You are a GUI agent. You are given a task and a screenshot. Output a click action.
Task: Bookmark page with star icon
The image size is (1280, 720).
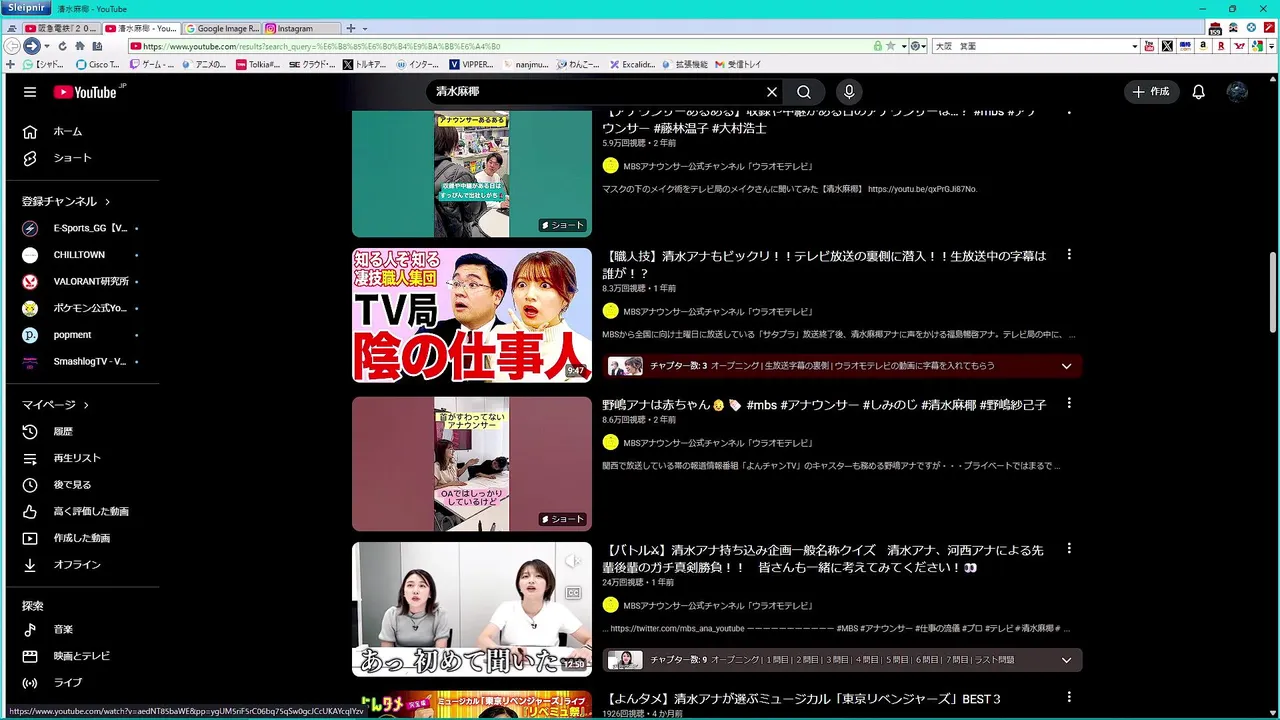click(x=890, y=46)
